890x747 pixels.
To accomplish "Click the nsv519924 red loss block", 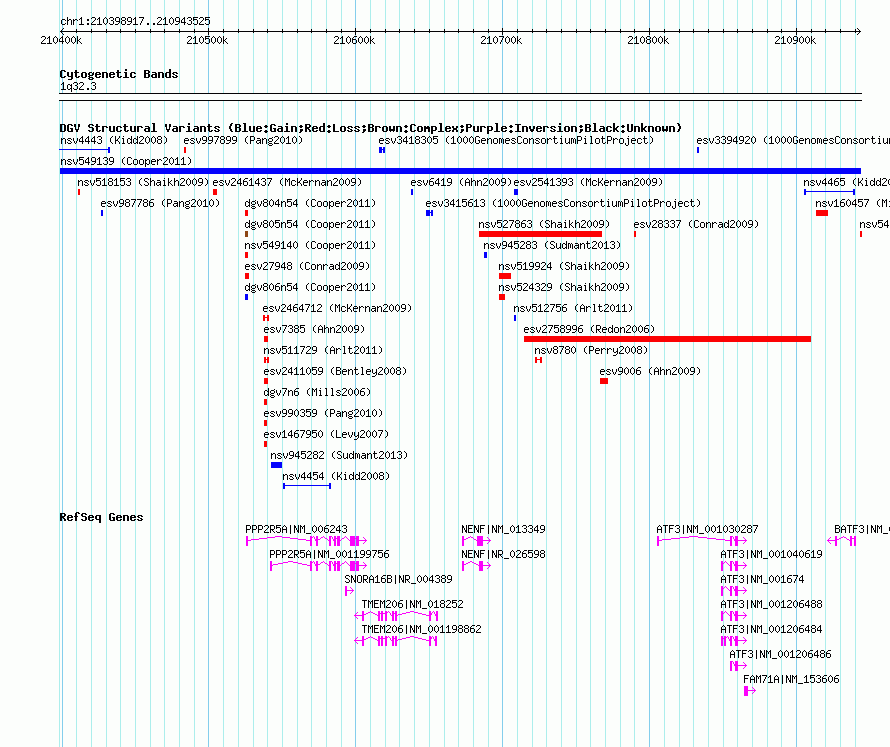I will pos(505,276).
